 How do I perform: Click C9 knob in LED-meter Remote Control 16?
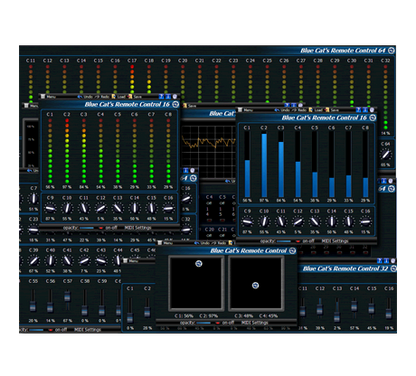tap(50, 208)
